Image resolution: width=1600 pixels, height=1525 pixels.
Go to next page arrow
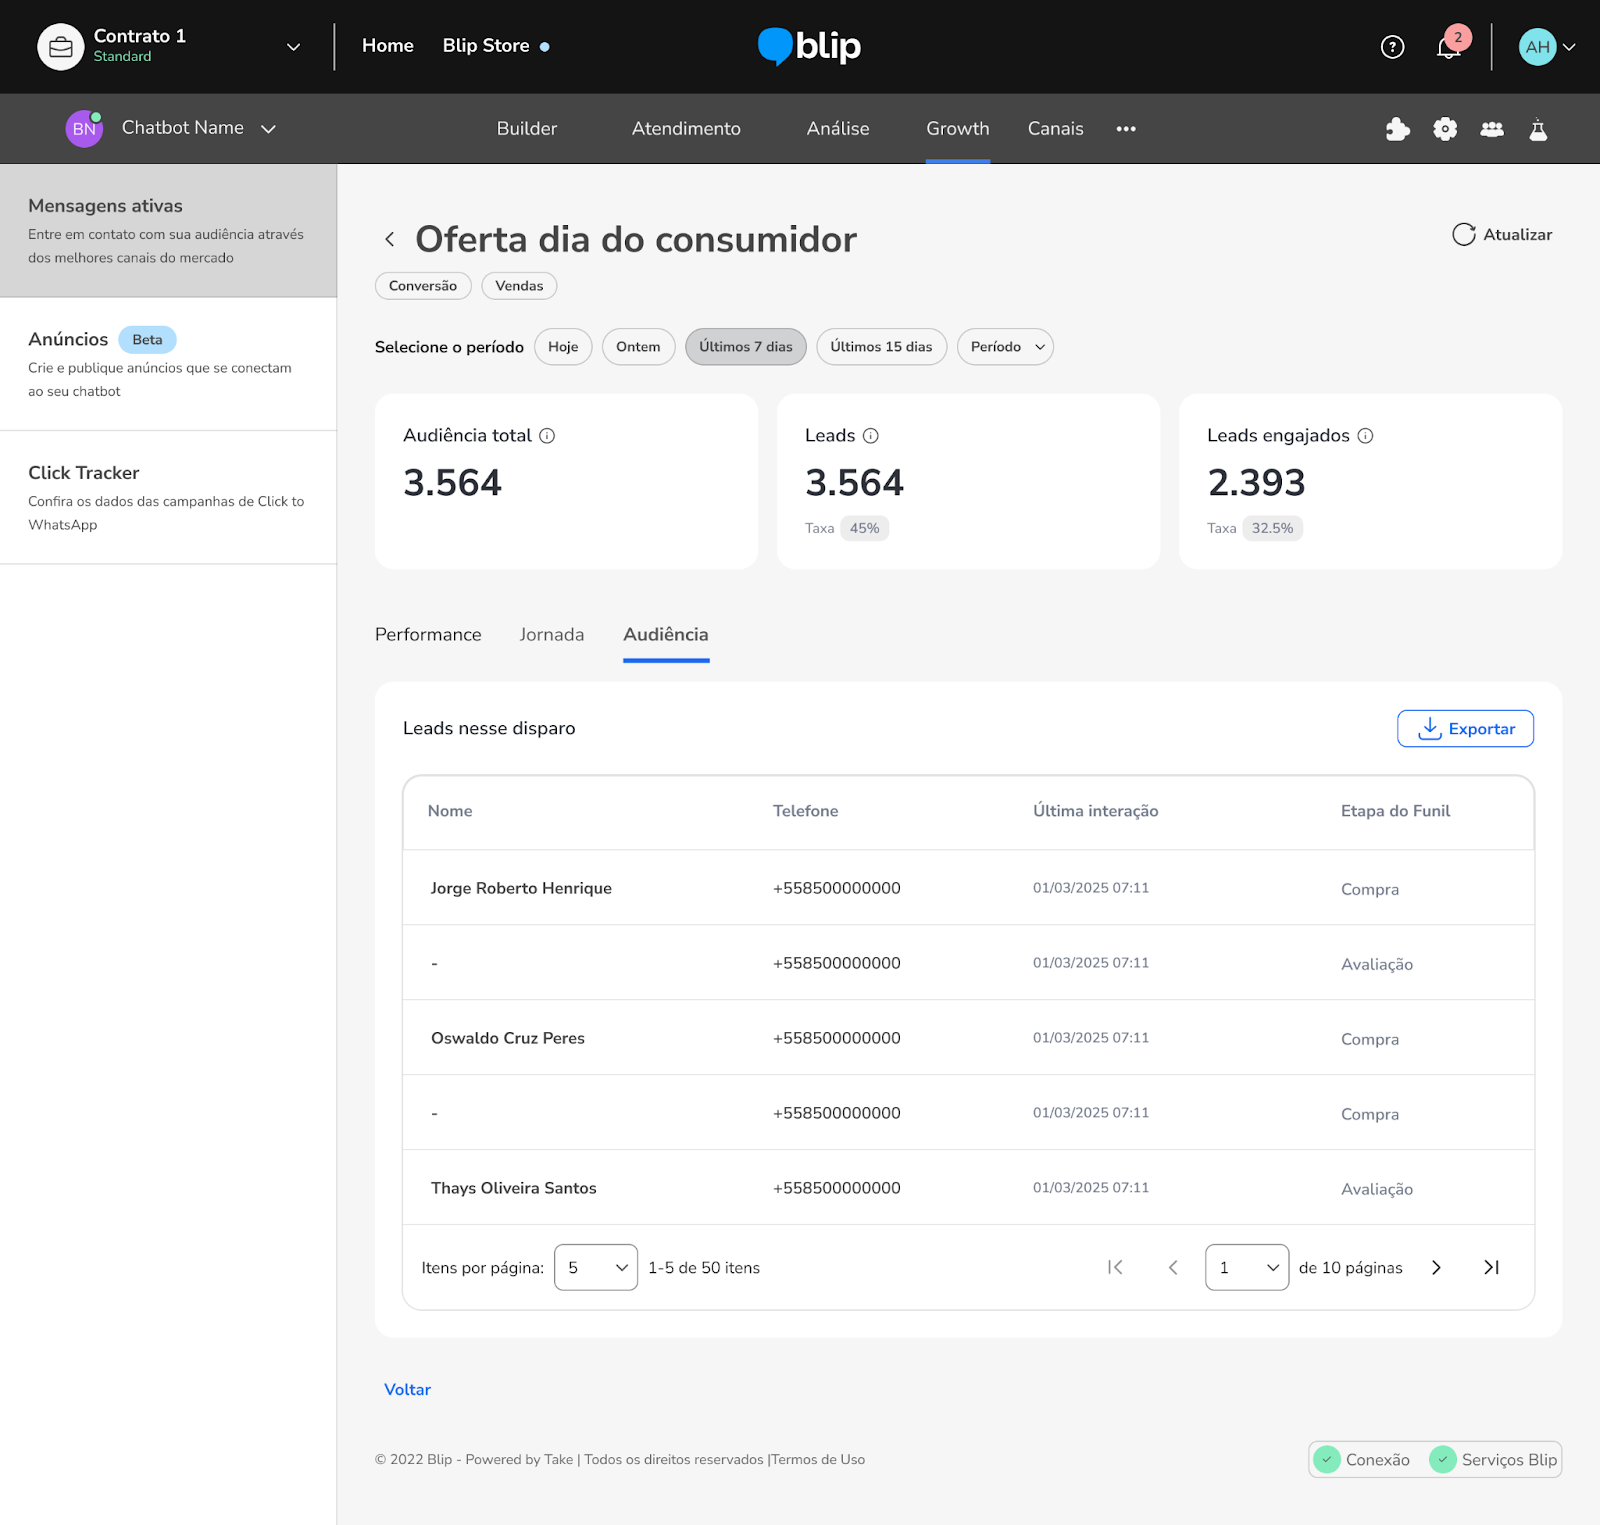(1436, 1267)
